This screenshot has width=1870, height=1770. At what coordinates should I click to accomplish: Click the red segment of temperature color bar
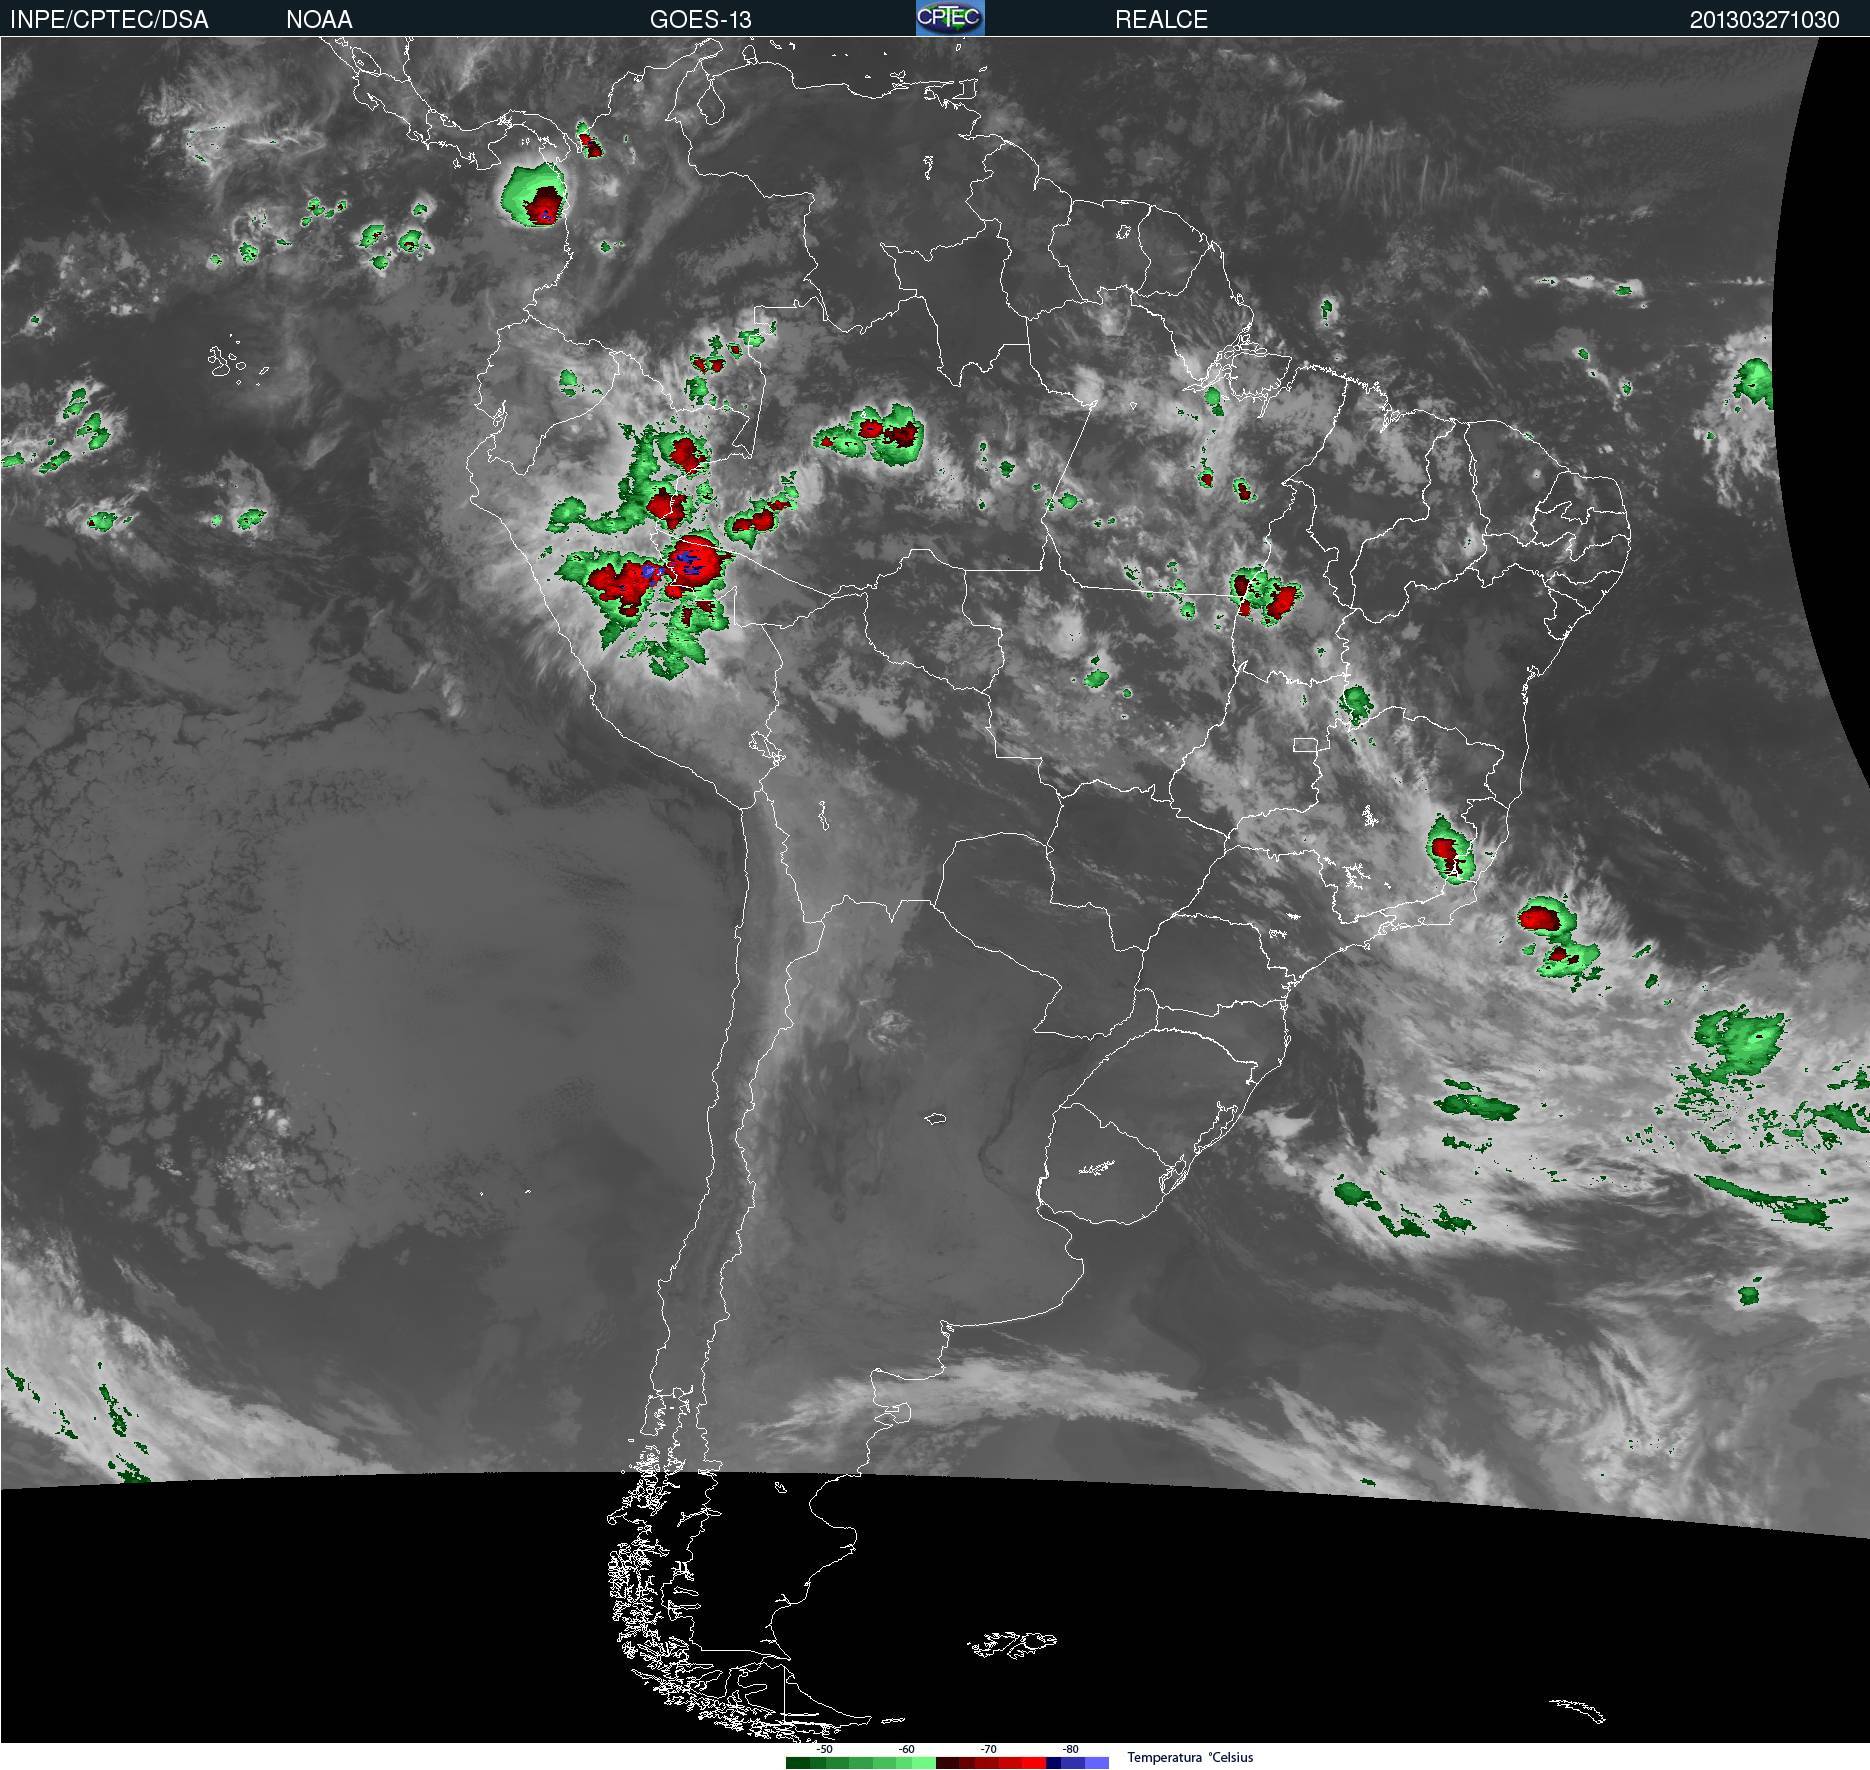tap(991, 1762)
